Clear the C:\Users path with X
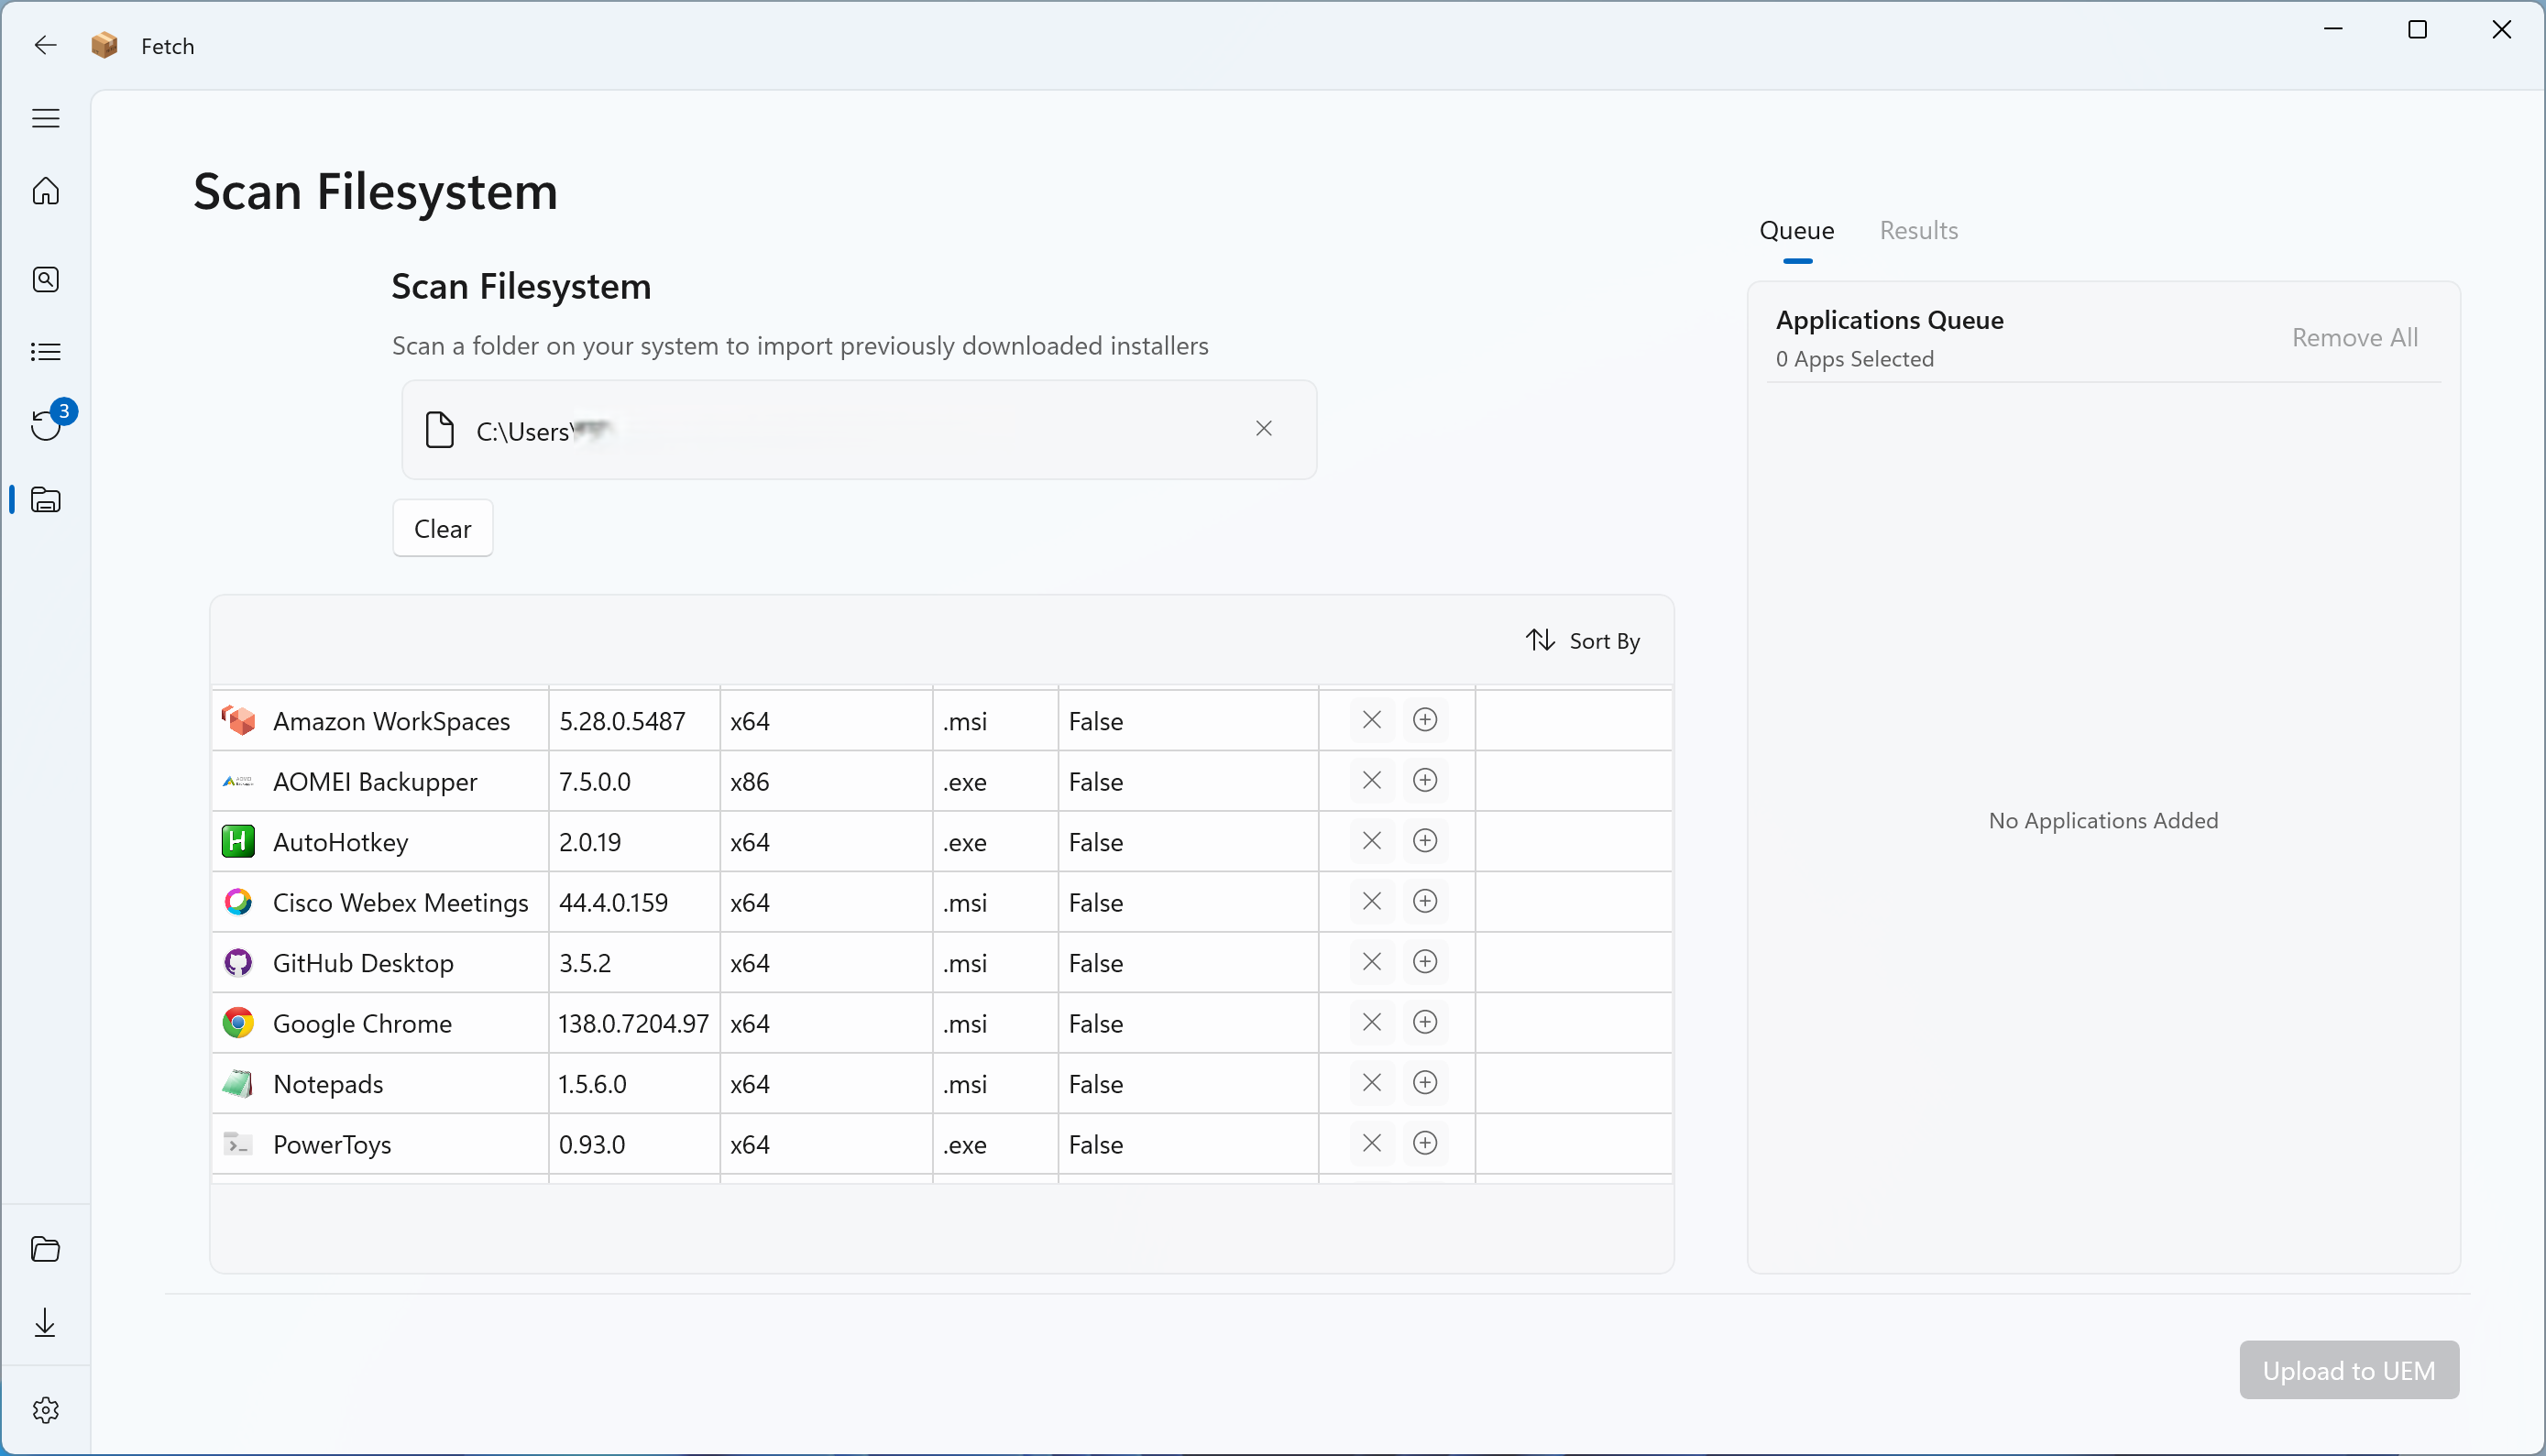This screenshot has height=1456, width=2546. pyautogui.click(x=1263, y=429)
